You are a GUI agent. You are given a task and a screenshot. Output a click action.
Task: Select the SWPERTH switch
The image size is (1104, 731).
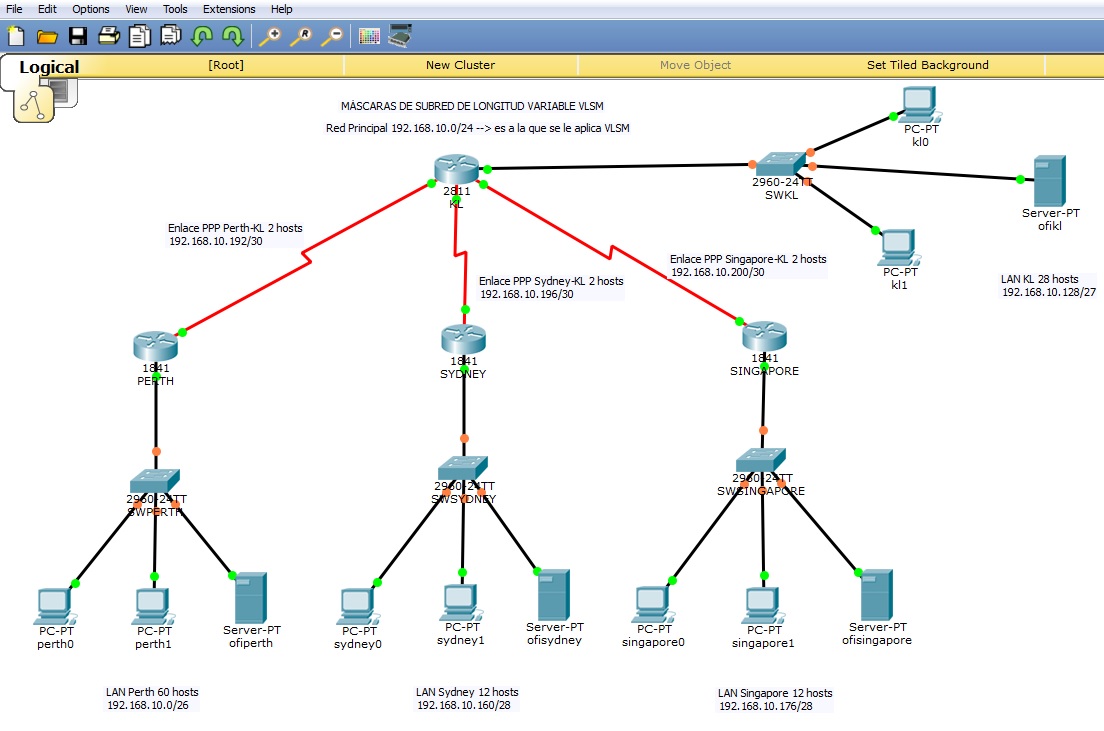pyautogui.click(x=155, y=480)
